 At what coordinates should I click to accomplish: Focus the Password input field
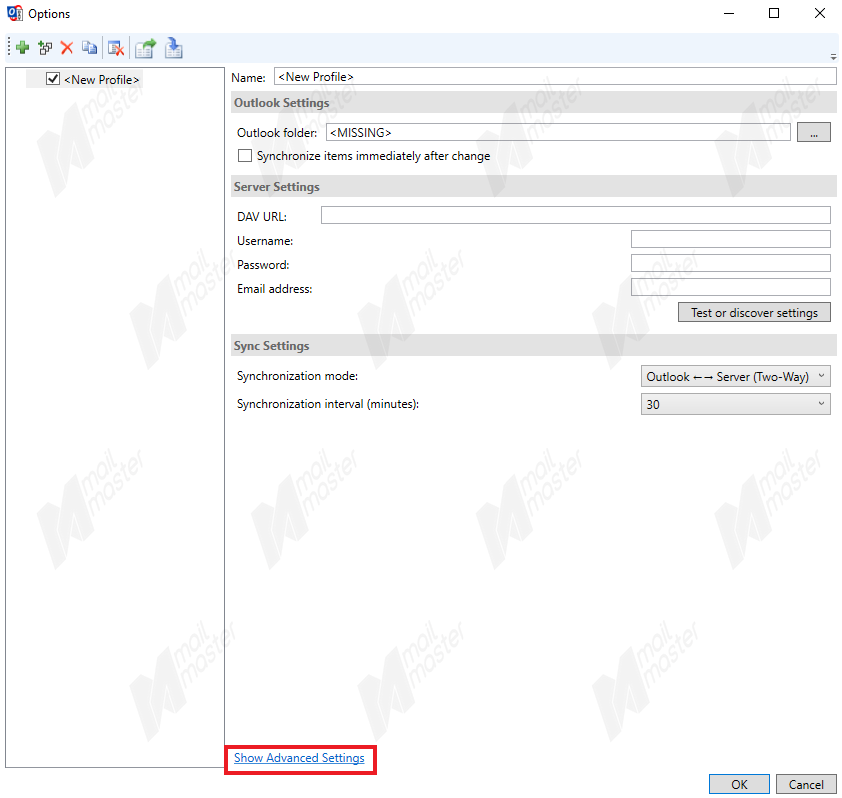730,263
